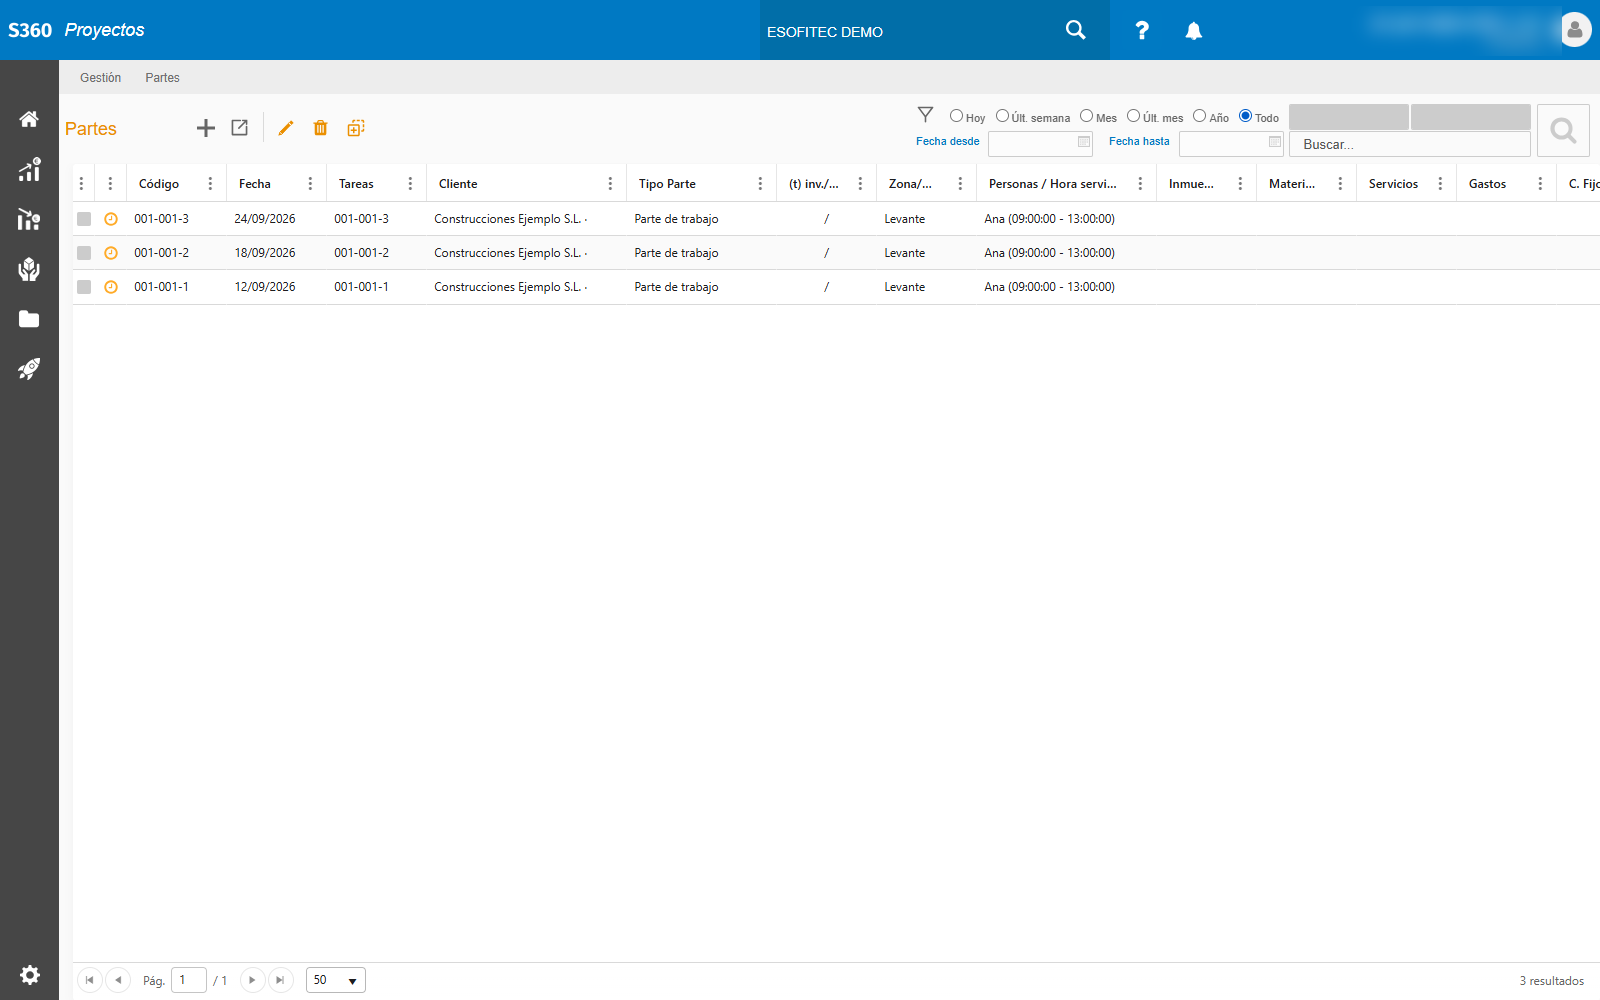Click the plus icon to add a parte

coord(206,128)
